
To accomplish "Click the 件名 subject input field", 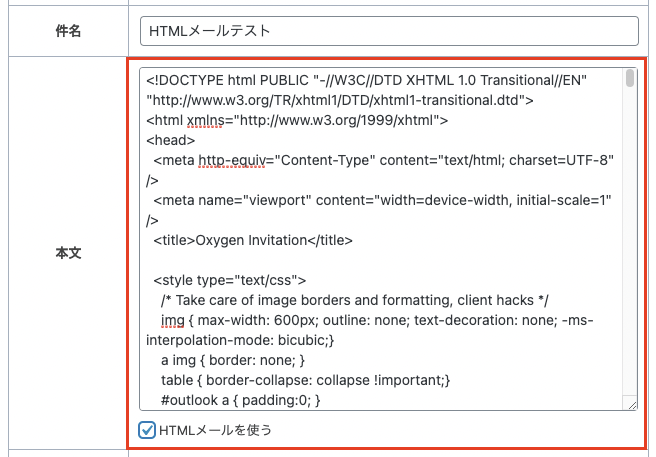I will (389, 30).
